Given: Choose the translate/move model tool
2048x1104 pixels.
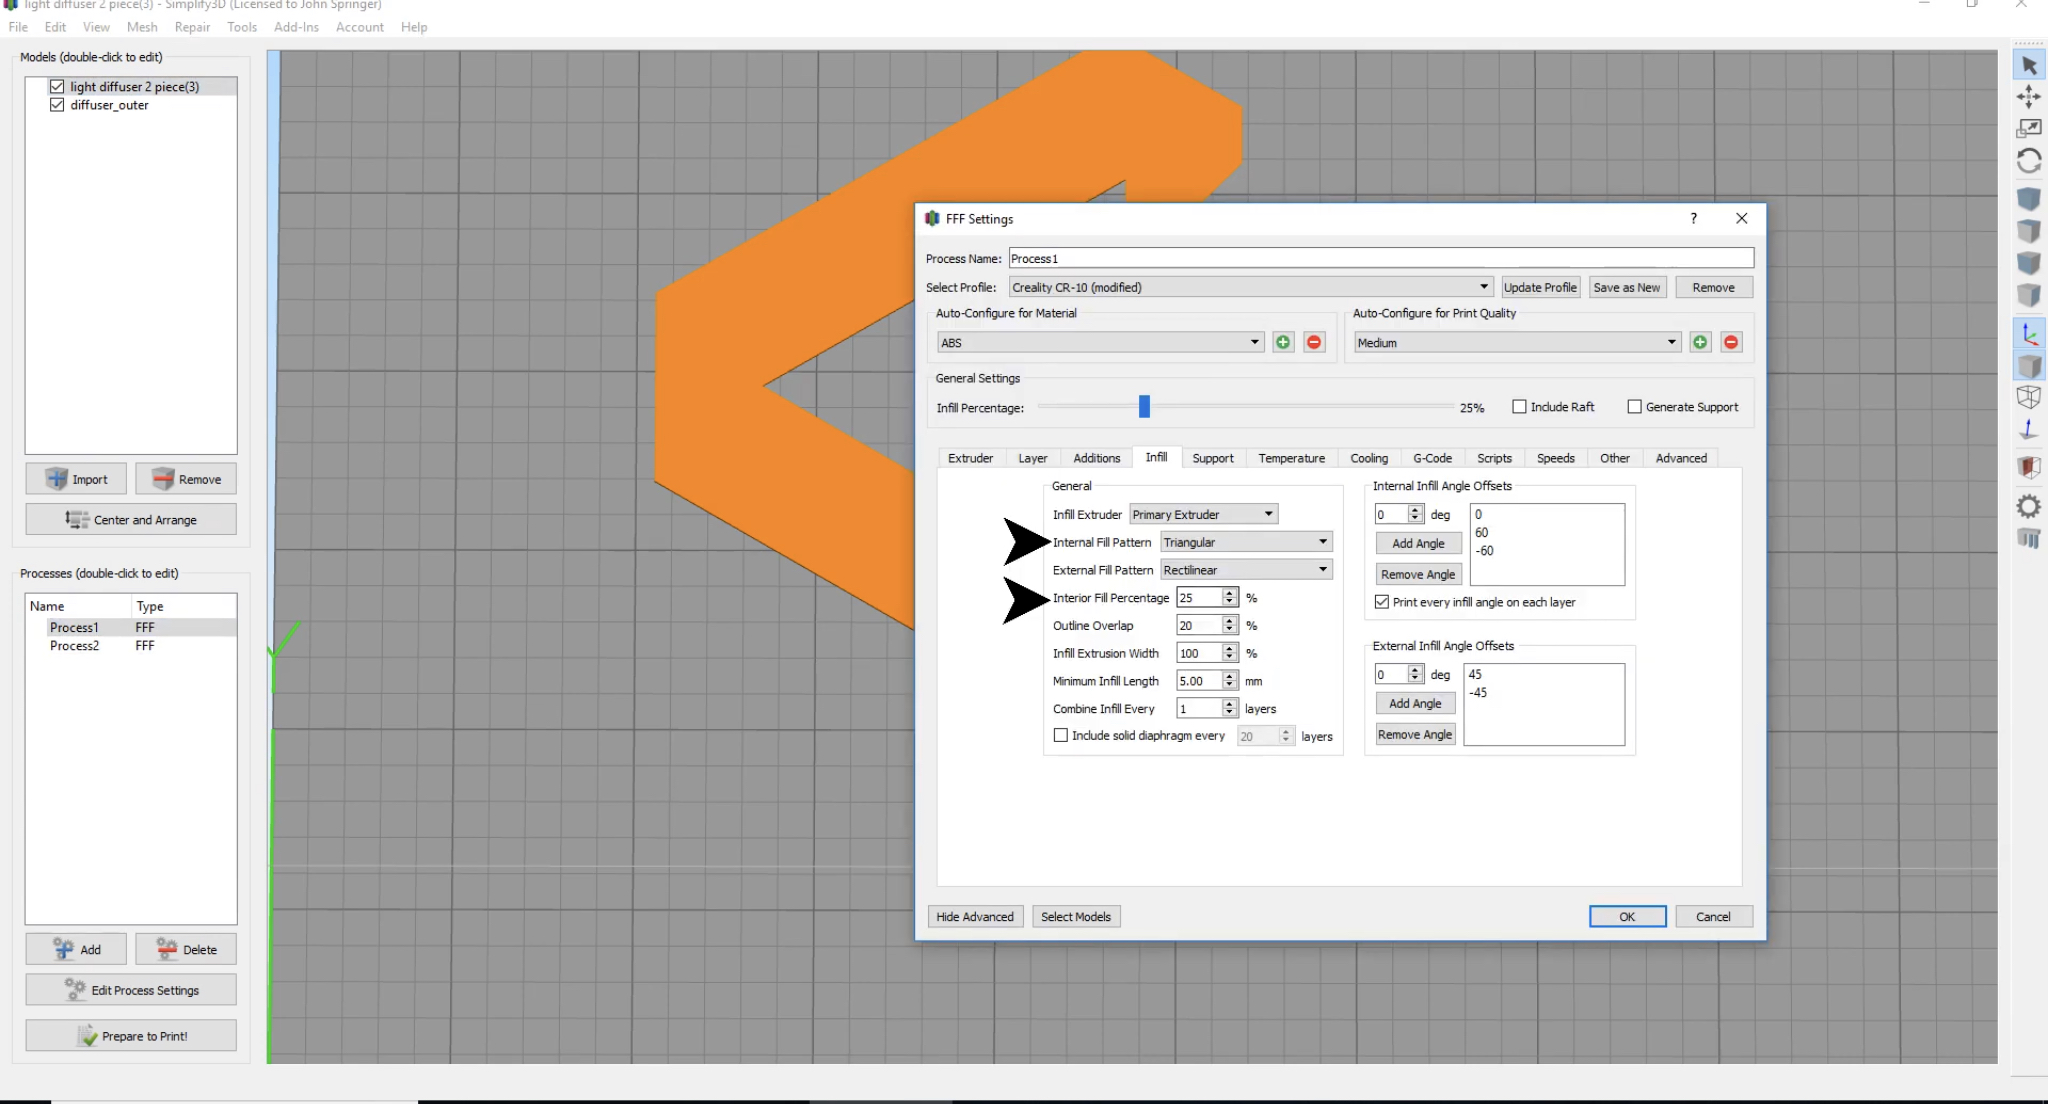Looking at the screenshot, I should (2028, 97).
